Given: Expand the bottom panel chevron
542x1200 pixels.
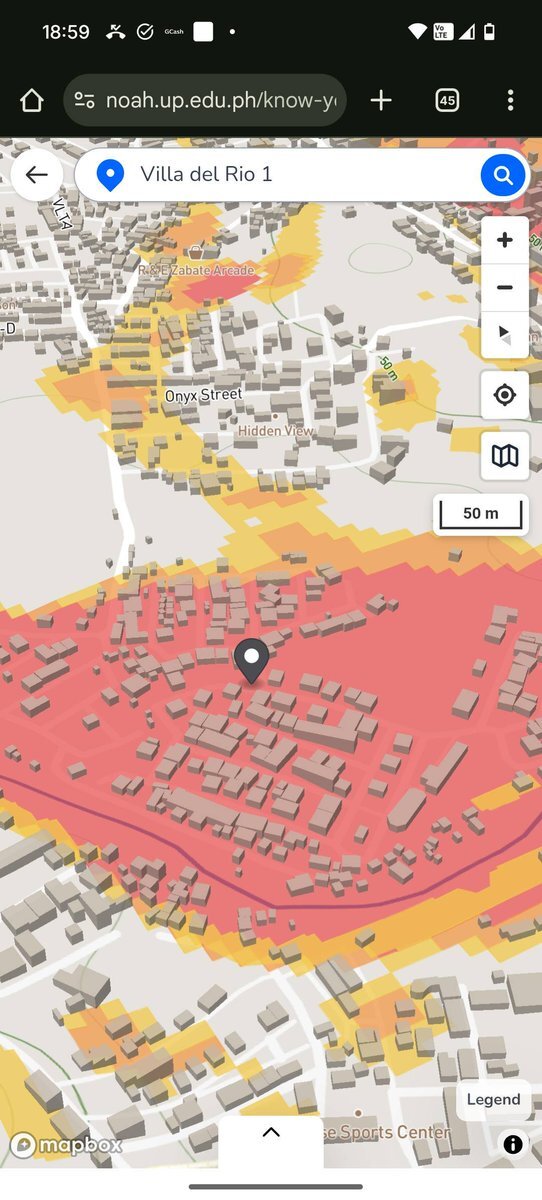Looking at the screenshot, I should tap(271, 1133).
